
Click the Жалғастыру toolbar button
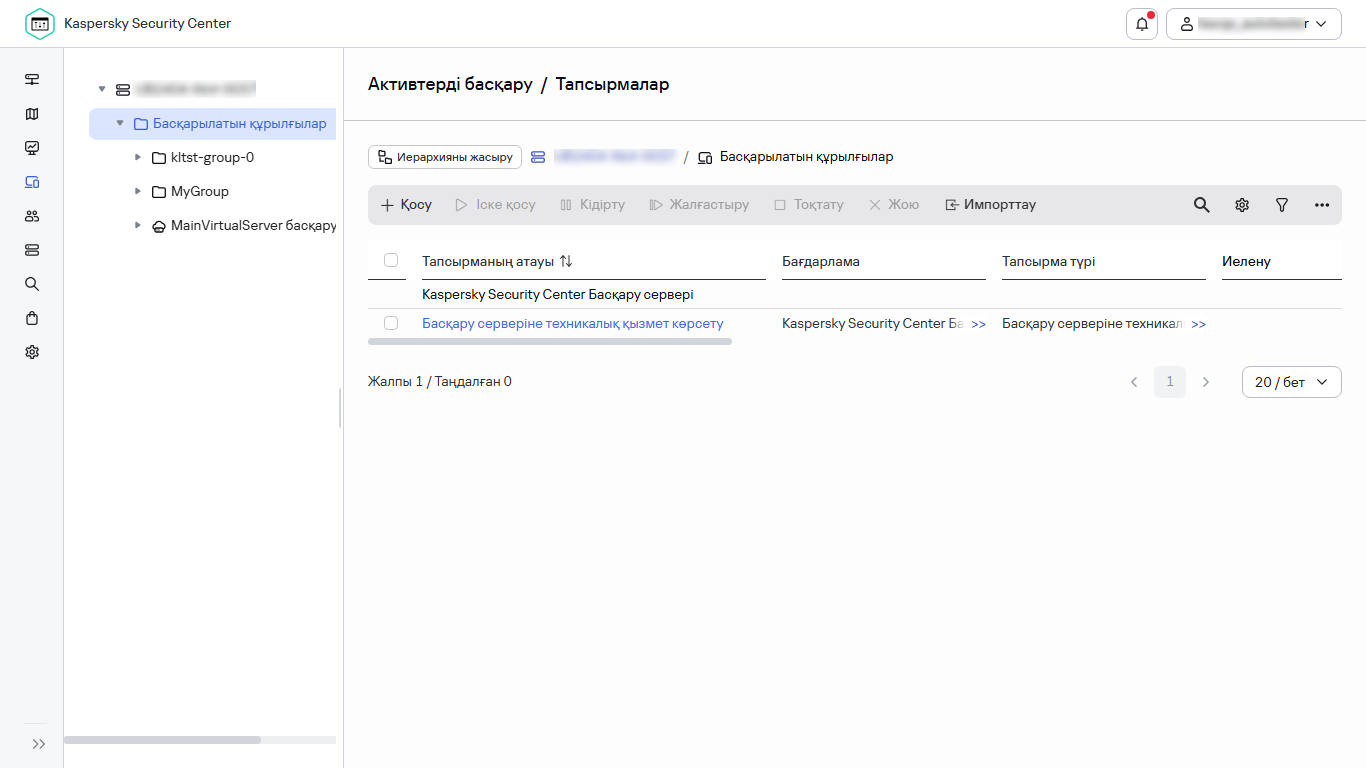pos(699,204)
